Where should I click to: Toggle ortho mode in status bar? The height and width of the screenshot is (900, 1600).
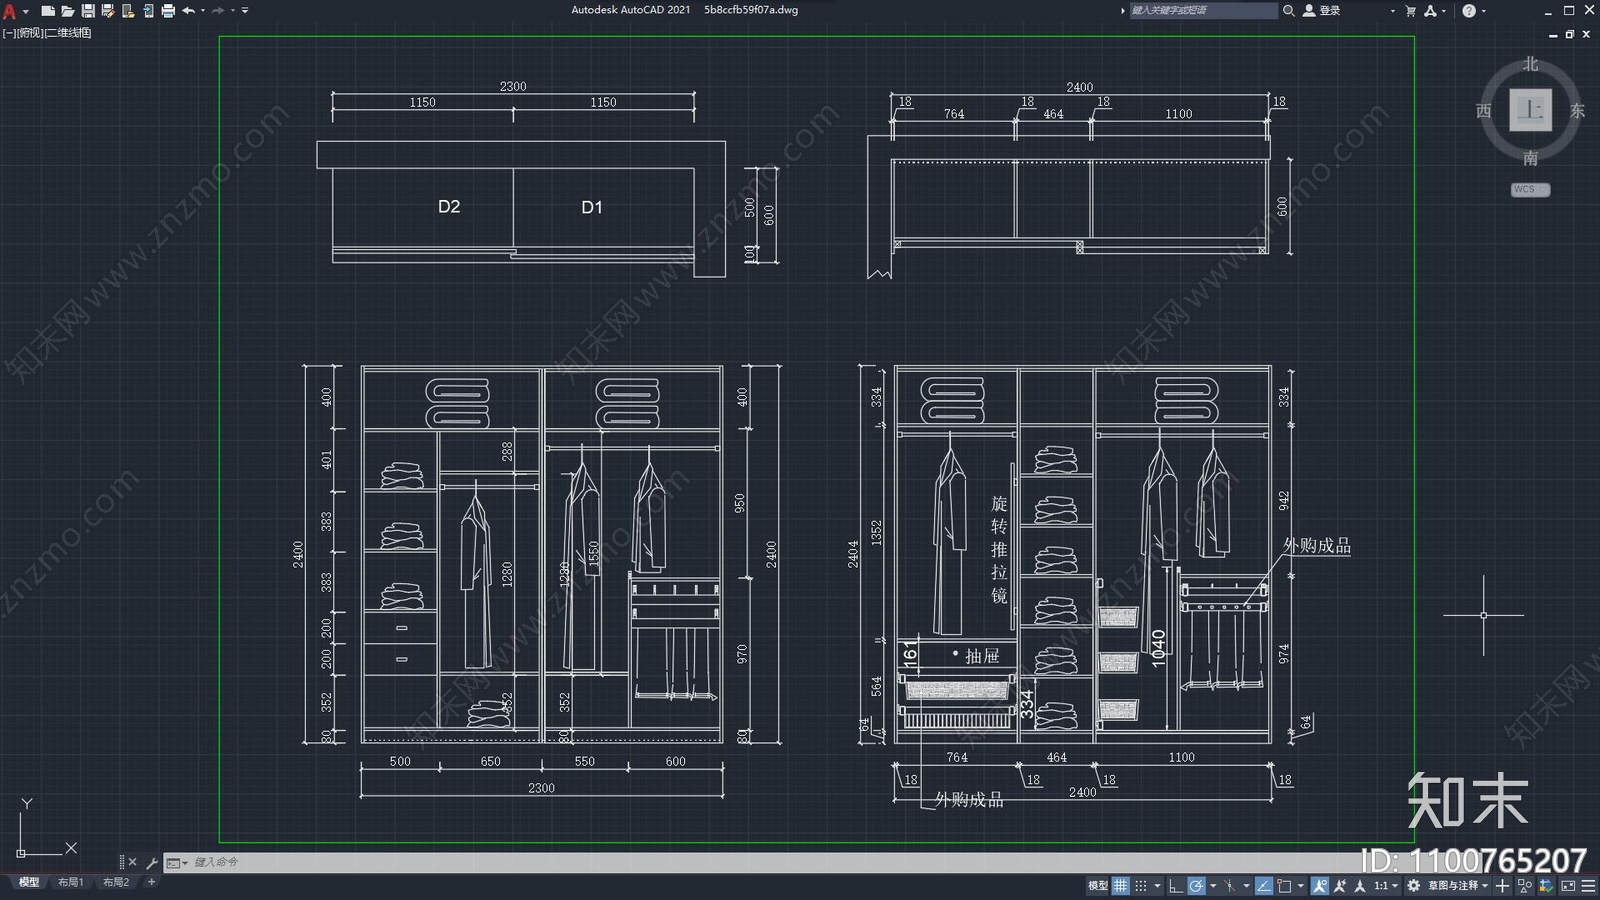pyautogui.click(x=1176, y=885)
